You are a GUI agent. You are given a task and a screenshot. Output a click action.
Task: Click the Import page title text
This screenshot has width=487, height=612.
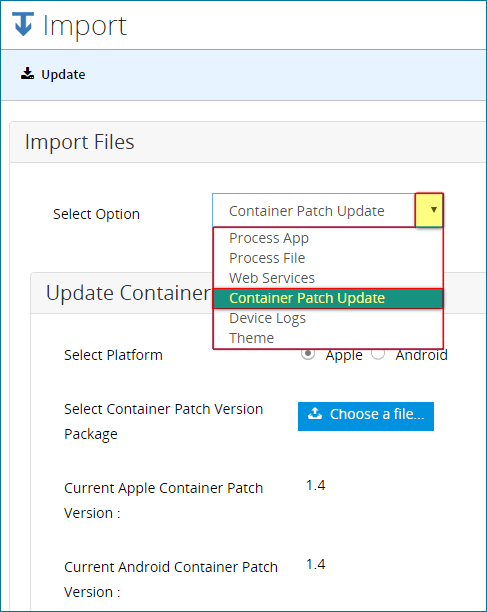85,26
